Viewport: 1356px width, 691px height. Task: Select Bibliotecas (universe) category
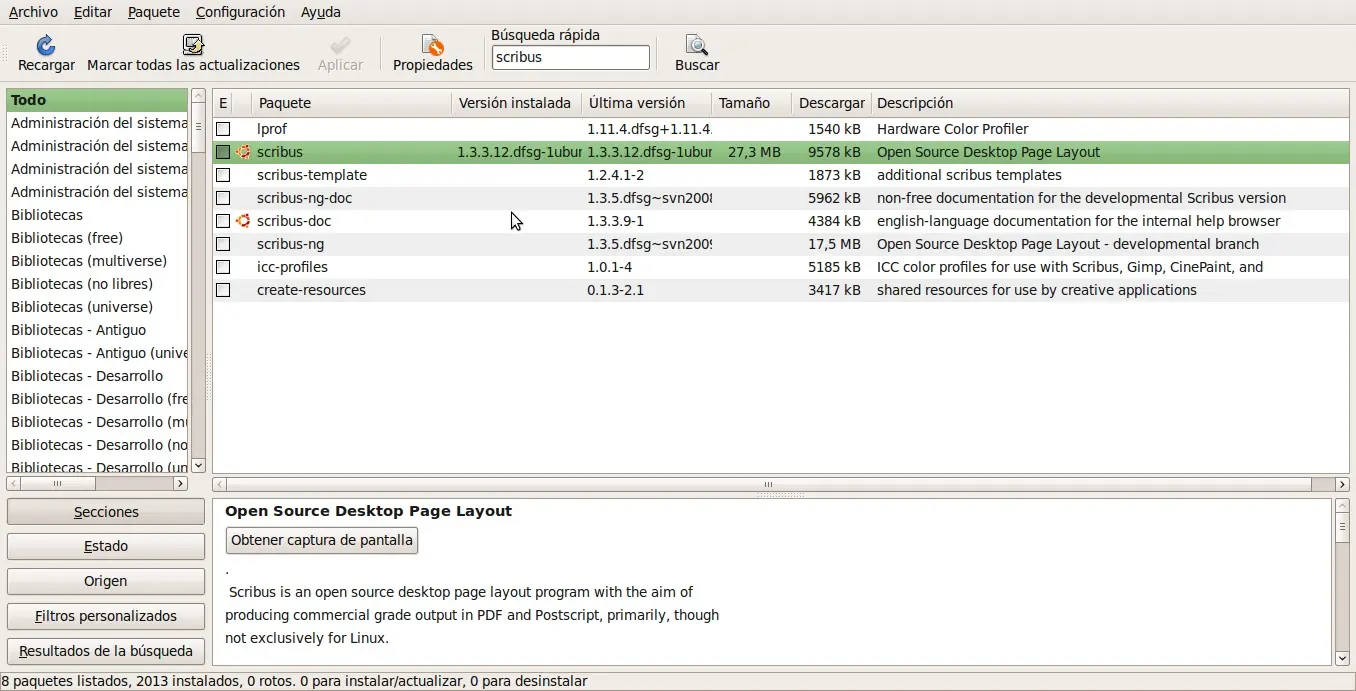pos(98,307)
